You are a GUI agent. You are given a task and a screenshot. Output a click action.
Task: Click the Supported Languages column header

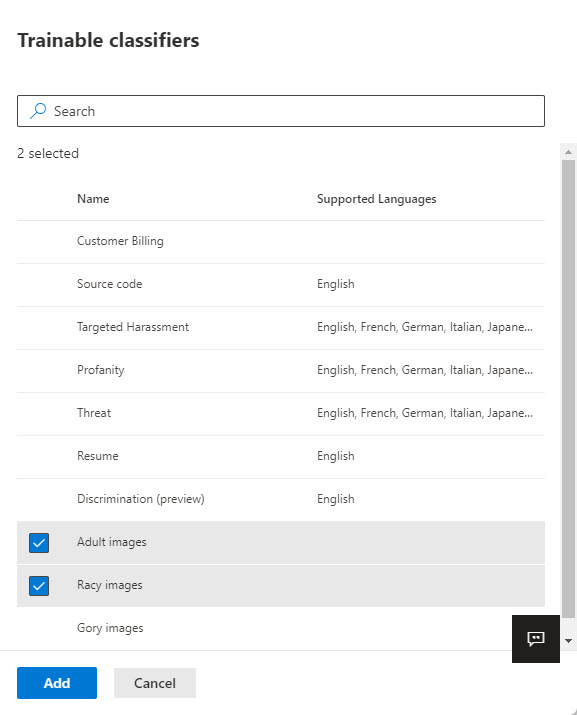click(376, 199)
